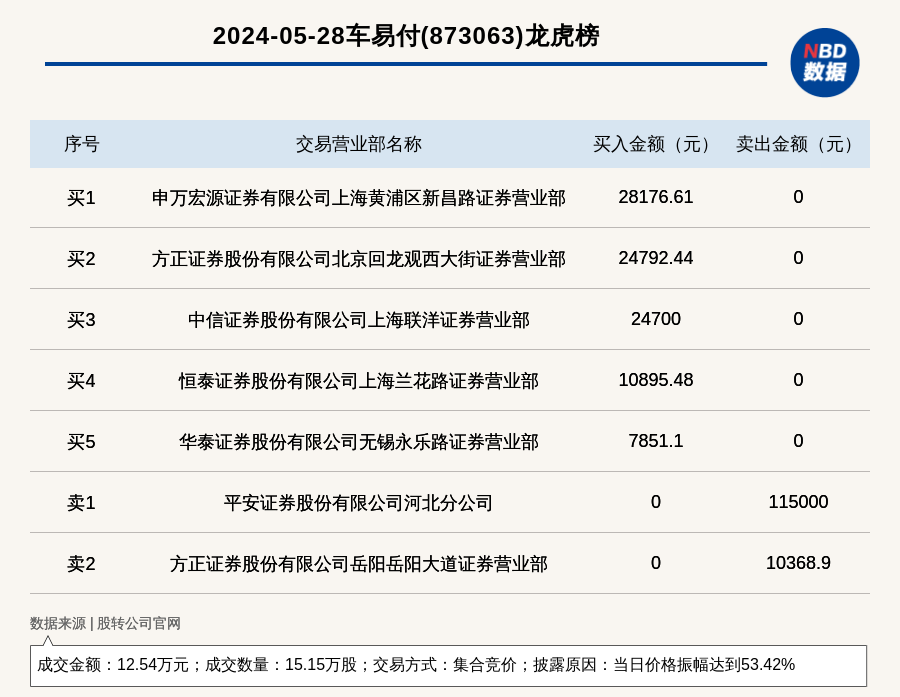Click the 当日价格振幅达到53.42% disclosure text
The width and height of the screenshot is (900, 697).
point(704,665)
